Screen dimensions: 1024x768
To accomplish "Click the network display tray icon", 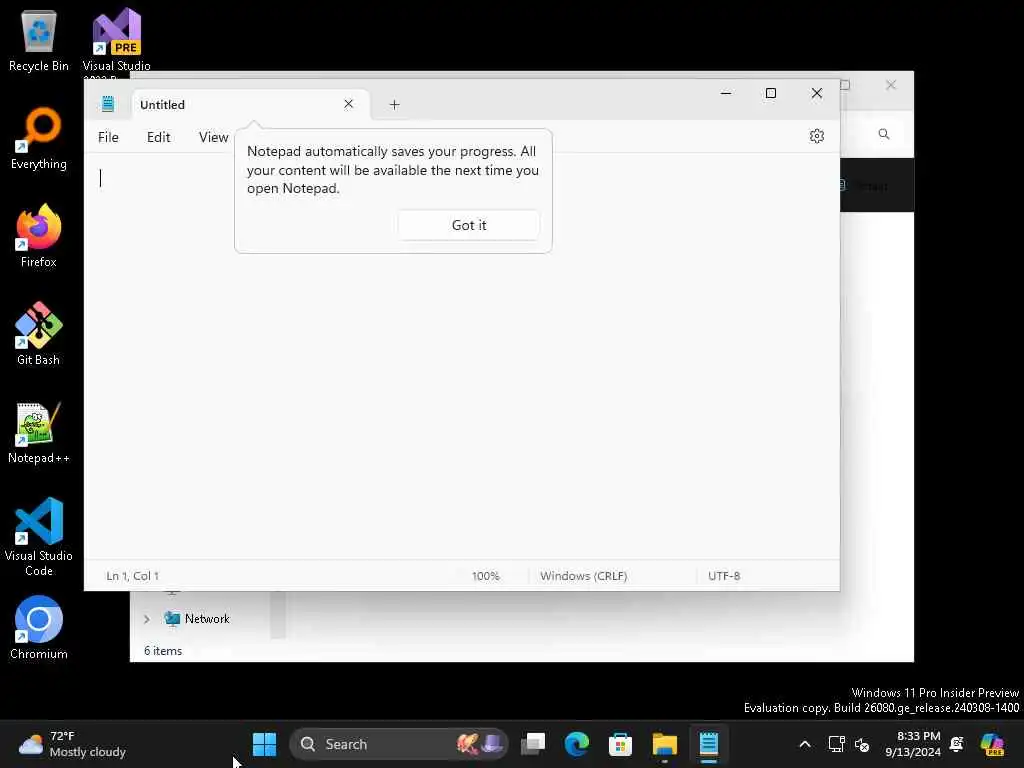I will (837, 744).
